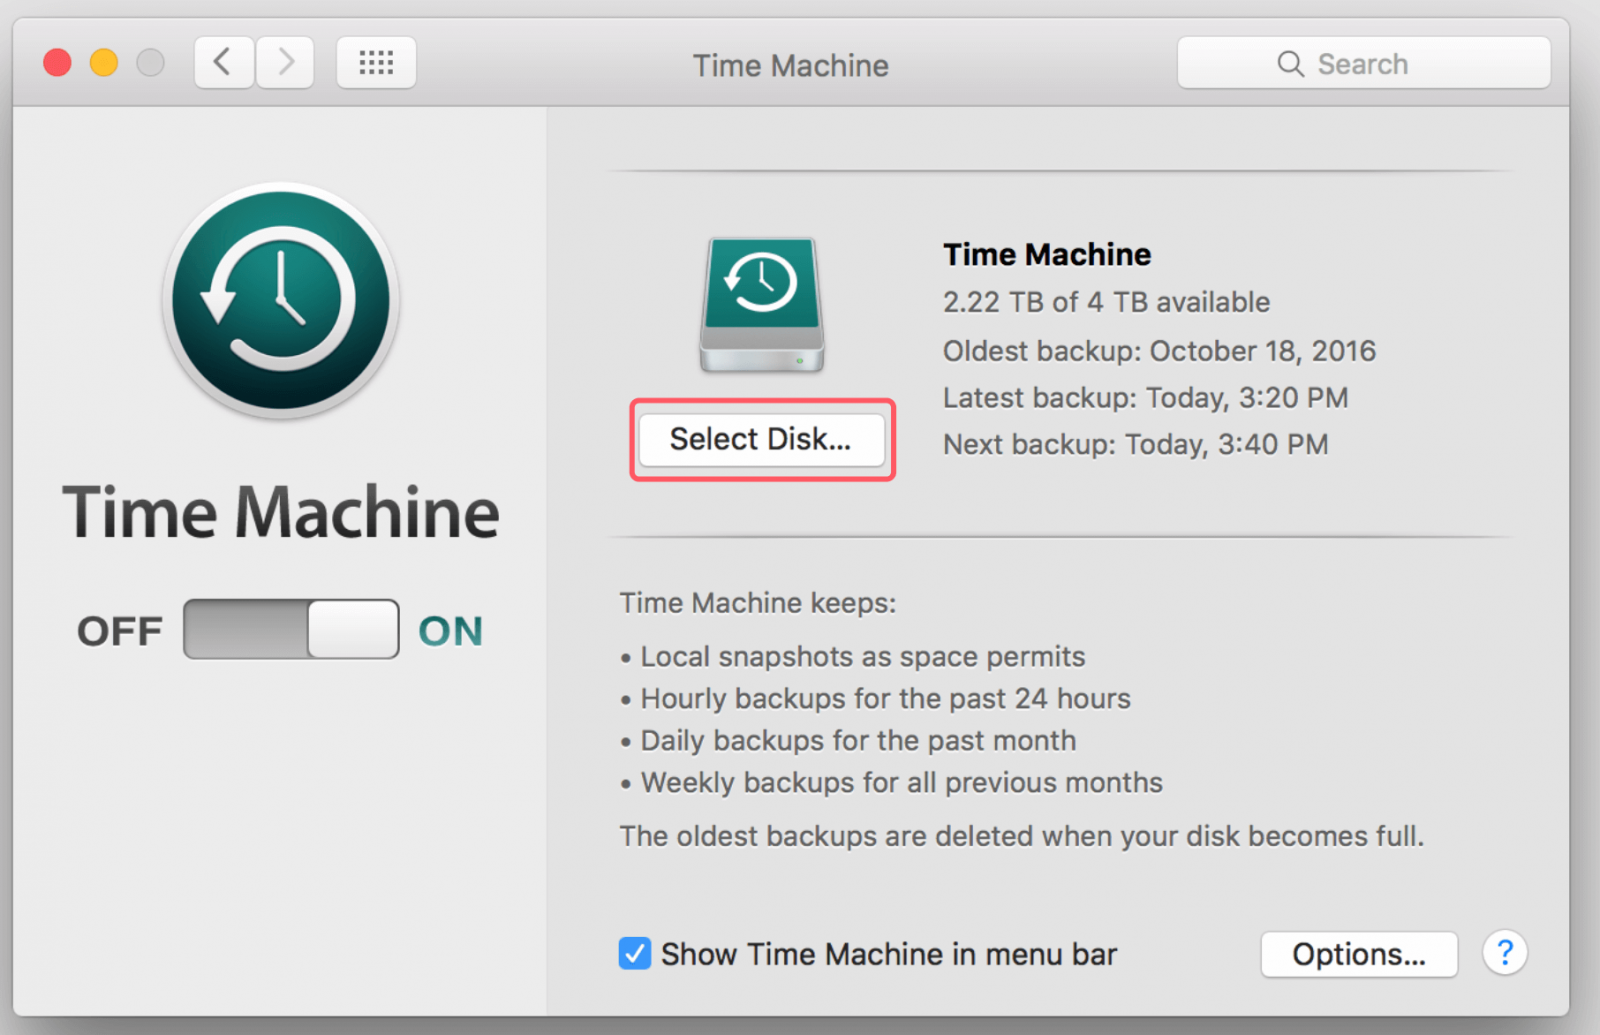Open Time Machine help via question mark
This screenshot has width=1600, height=1035.
click(x=1505, y=954)
